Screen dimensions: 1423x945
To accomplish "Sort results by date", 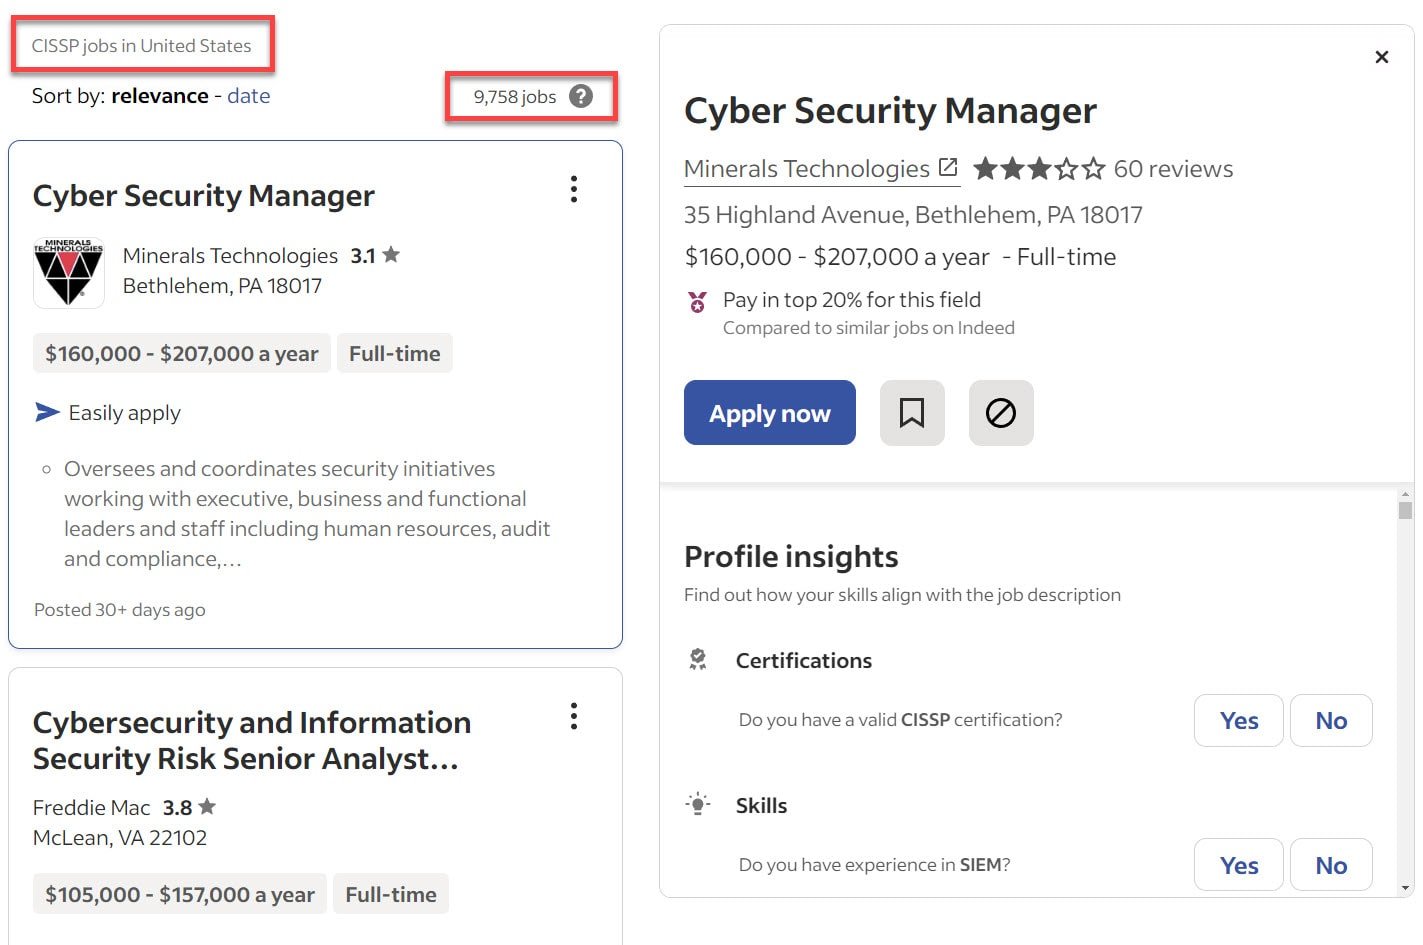I will pos(248,96).
